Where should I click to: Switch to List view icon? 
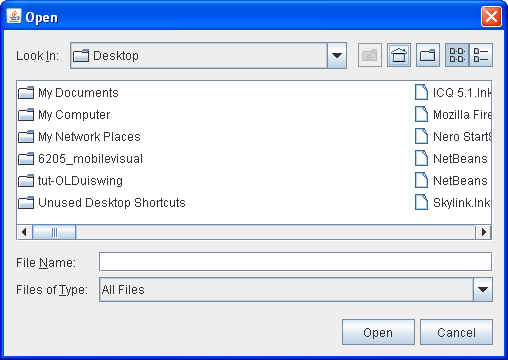click(457, 55)
